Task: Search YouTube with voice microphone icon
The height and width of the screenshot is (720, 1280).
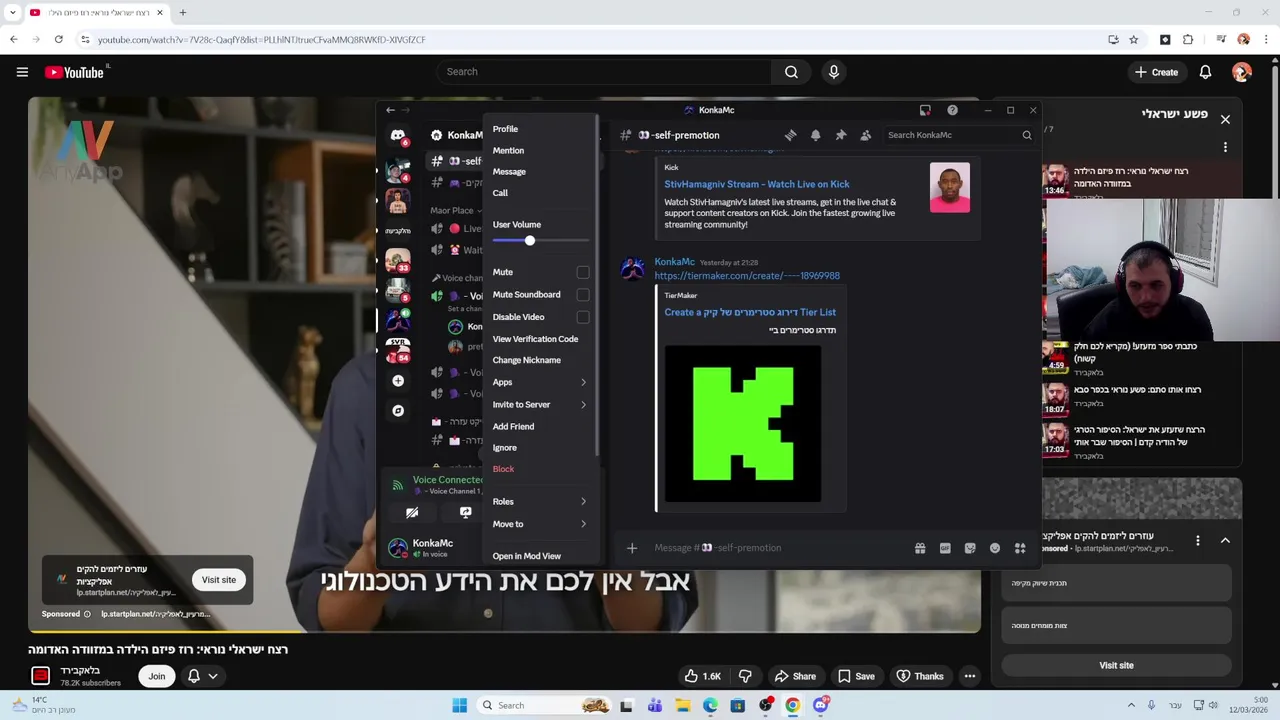Action: tap(833, 72)
